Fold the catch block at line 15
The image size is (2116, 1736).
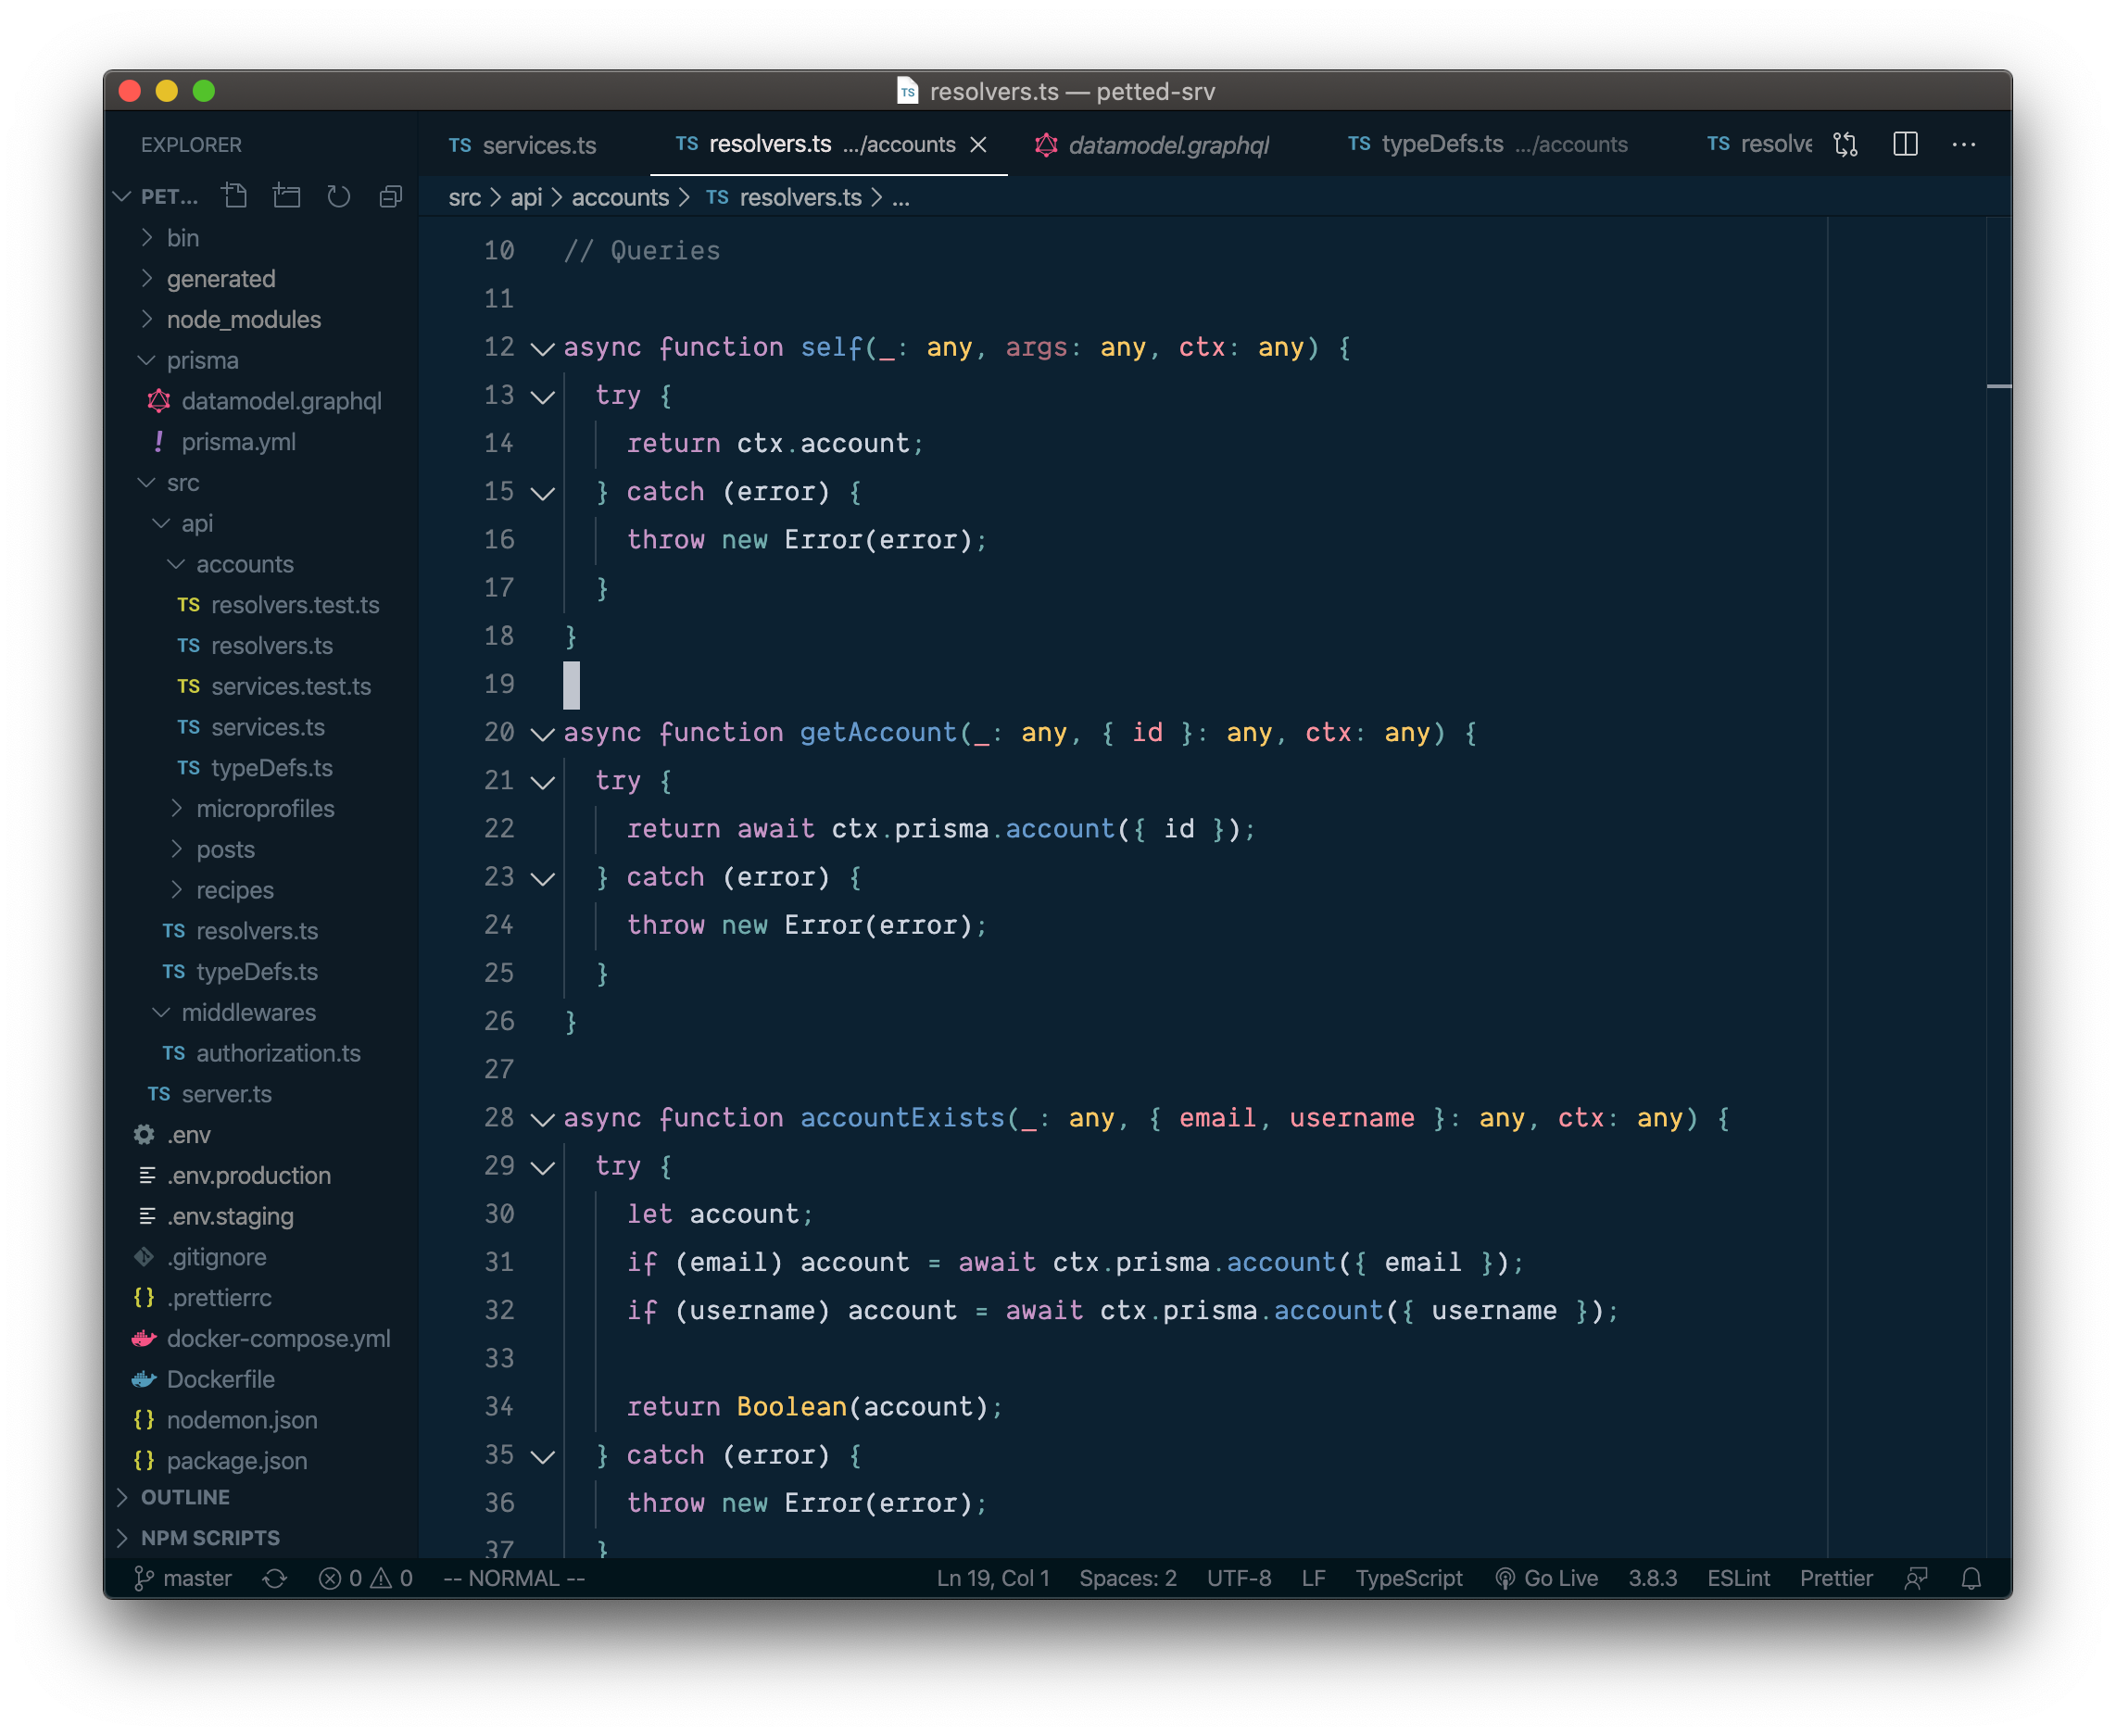543,493
